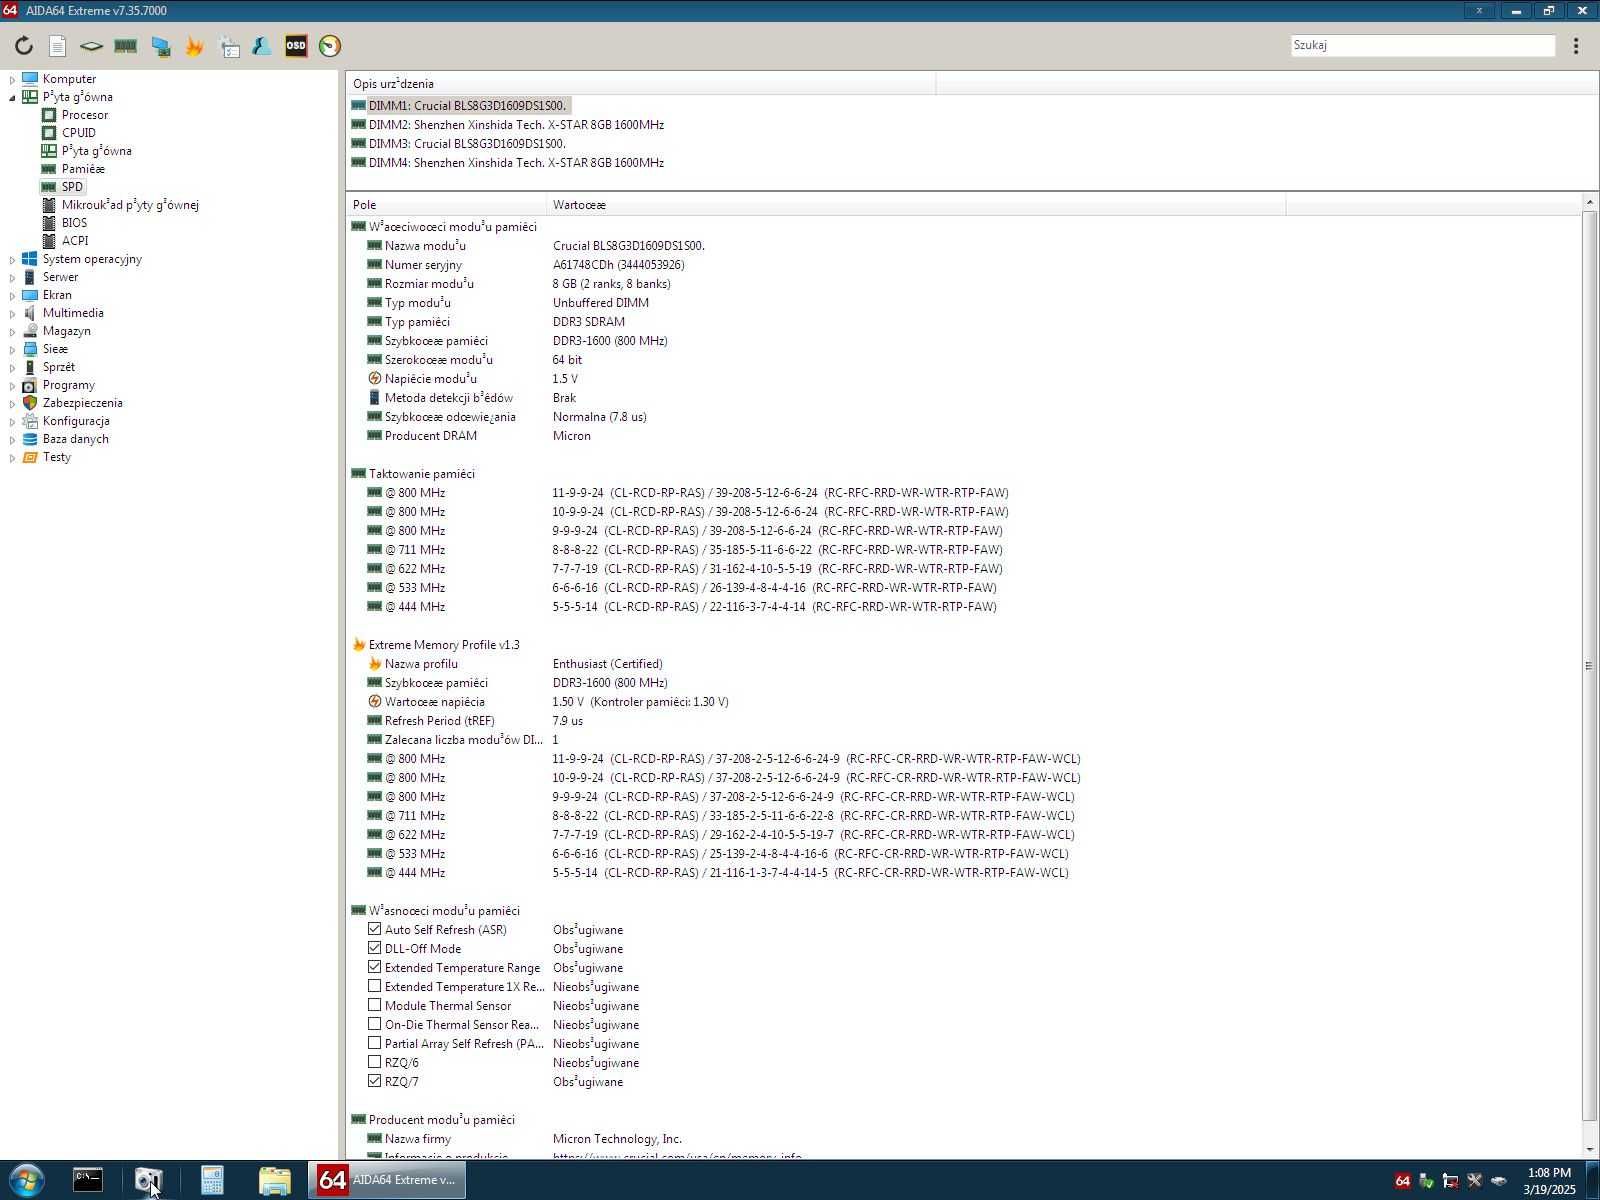Click the blue person toolbar icon
The image size is (1600, 1200).
click(262, 46)
